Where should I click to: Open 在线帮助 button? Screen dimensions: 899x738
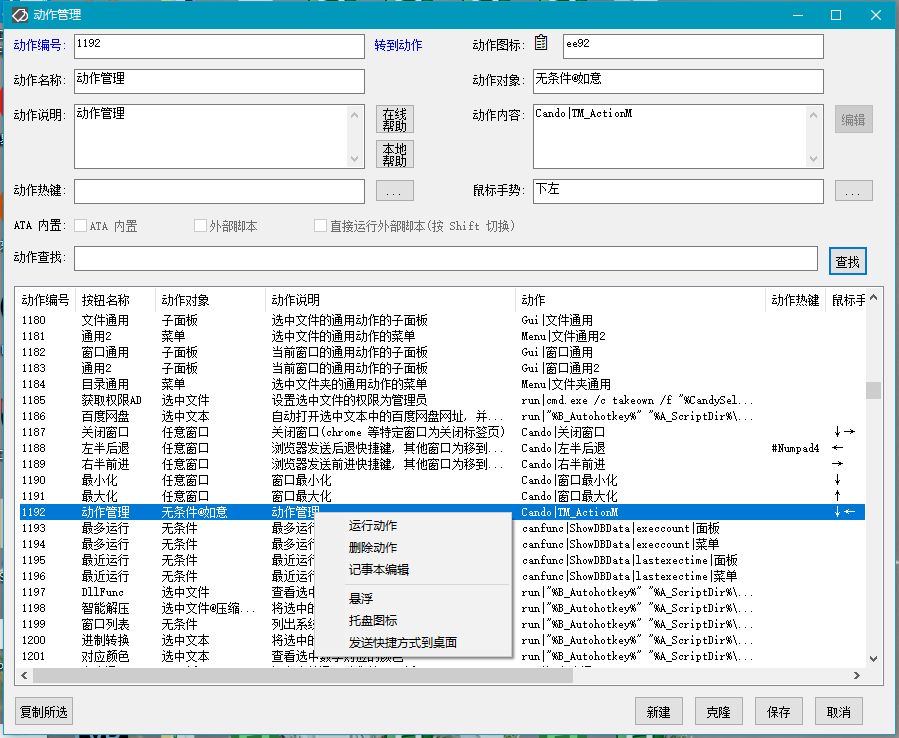[x=394, y=120]
